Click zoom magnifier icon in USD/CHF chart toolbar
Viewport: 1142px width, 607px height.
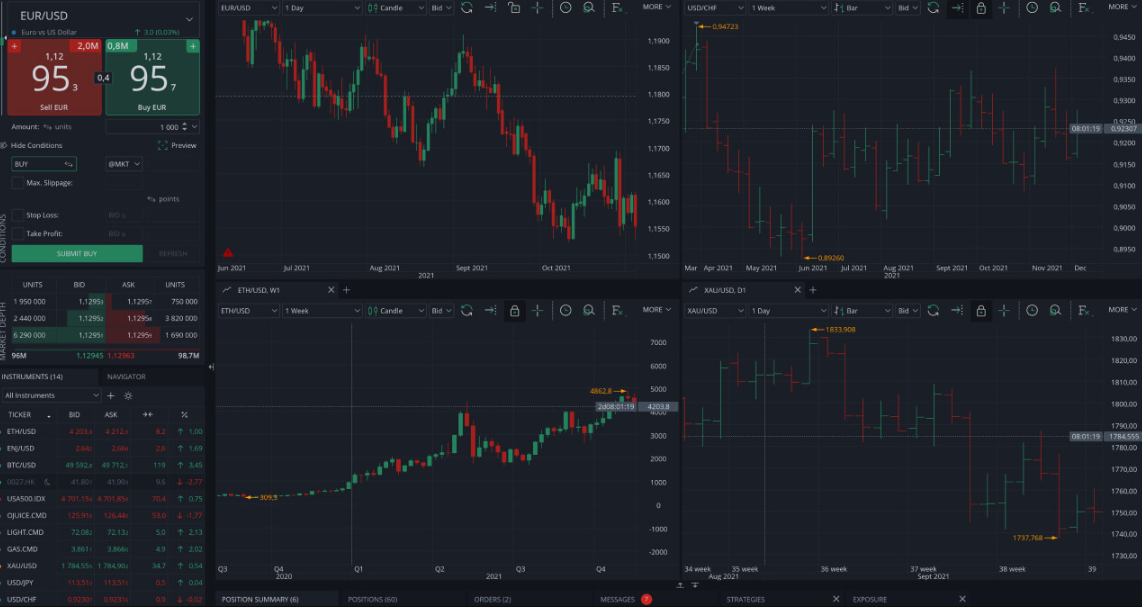point(1055,7)
